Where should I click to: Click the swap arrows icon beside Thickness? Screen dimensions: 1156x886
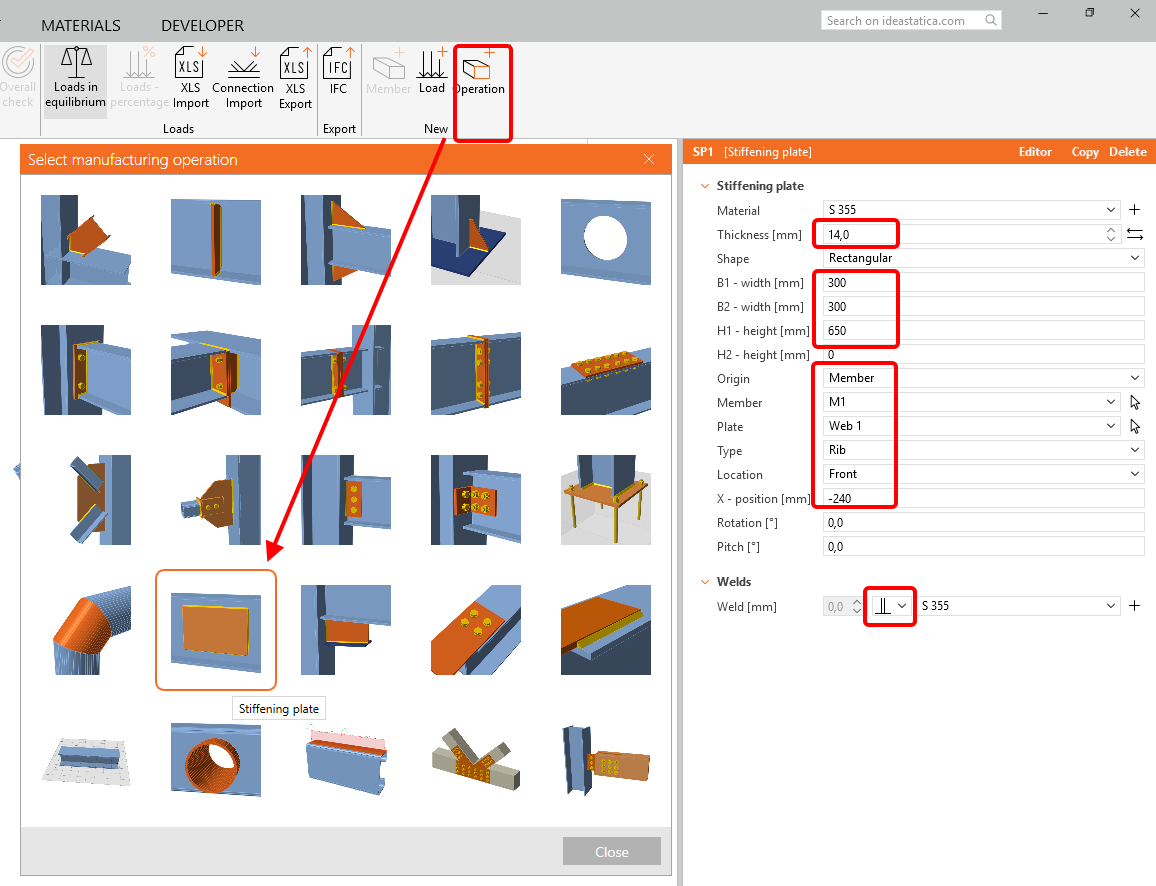(1135, 234)
